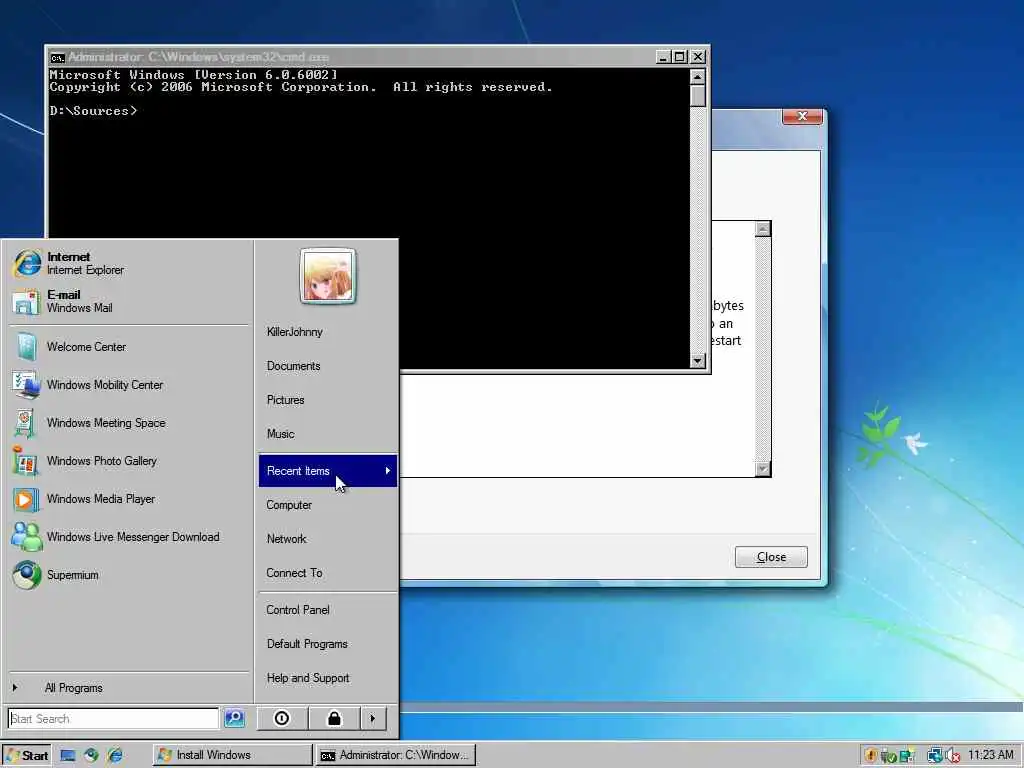The width and height of the screenshot is (1024, 768).
Task: Expand the Recent Items submenu
Action: coord(328,470)
